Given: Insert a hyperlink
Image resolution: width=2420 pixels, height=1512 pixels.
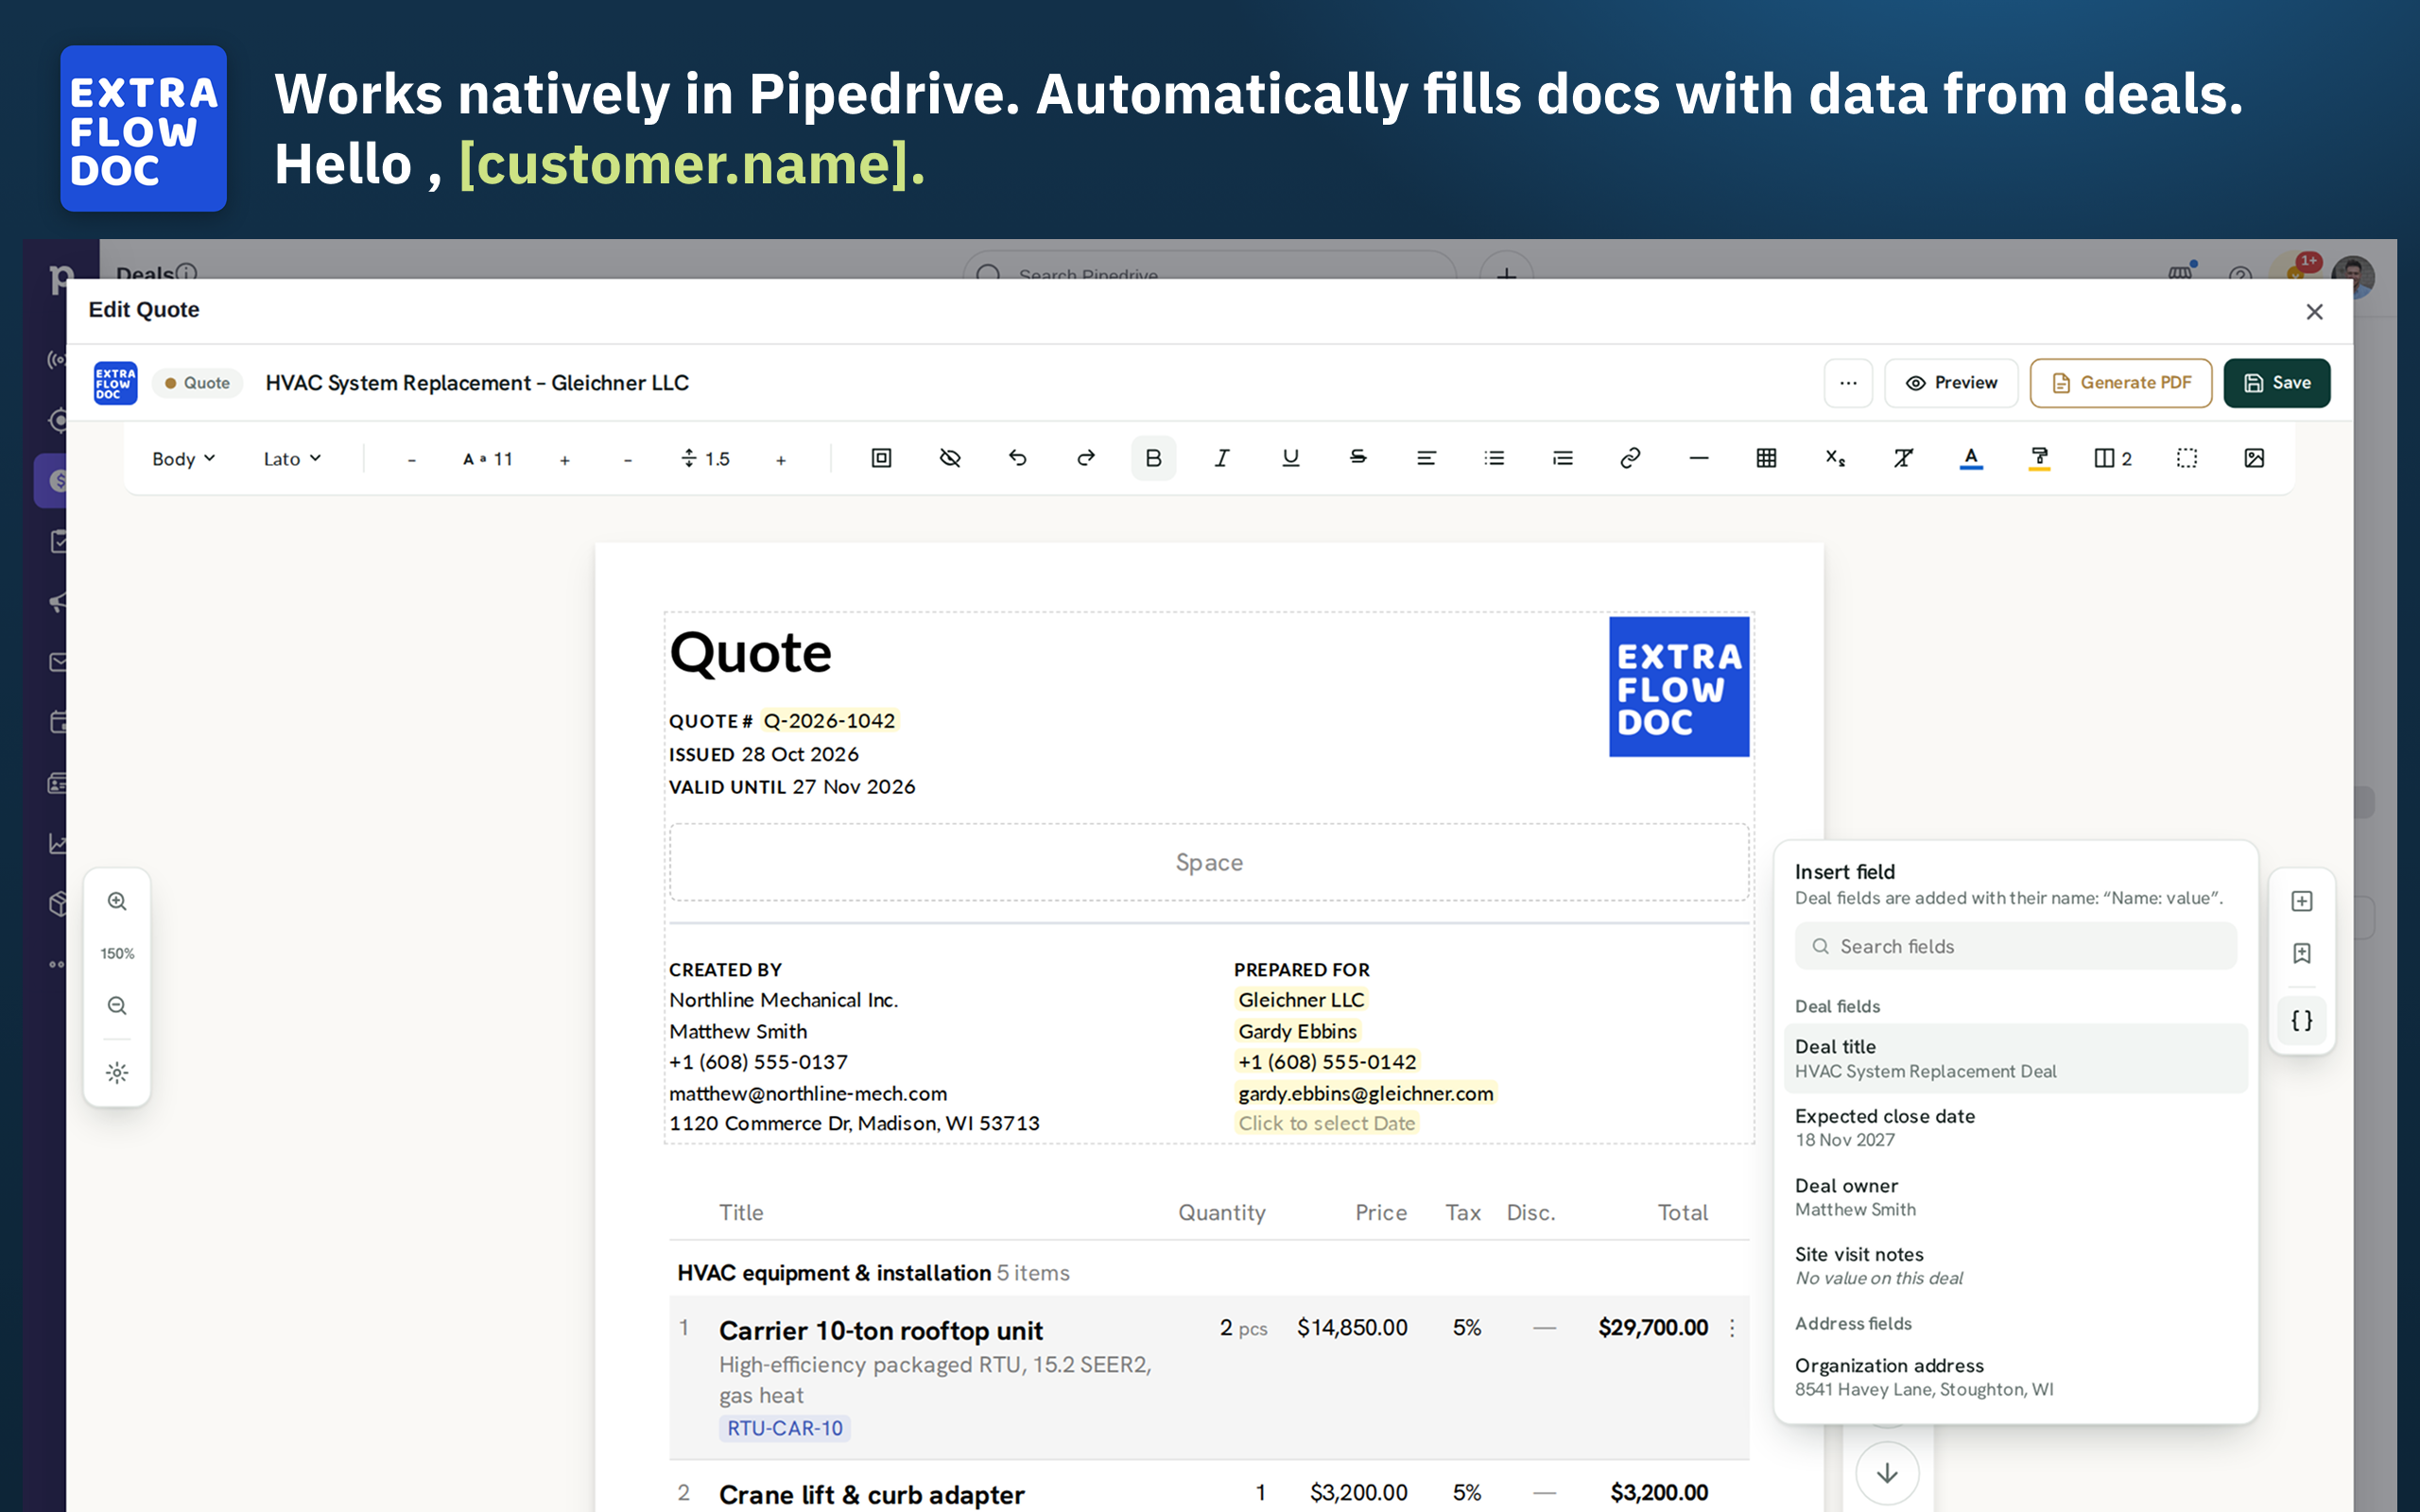Looking at the screenshot, I should [x=1630, y=458].
